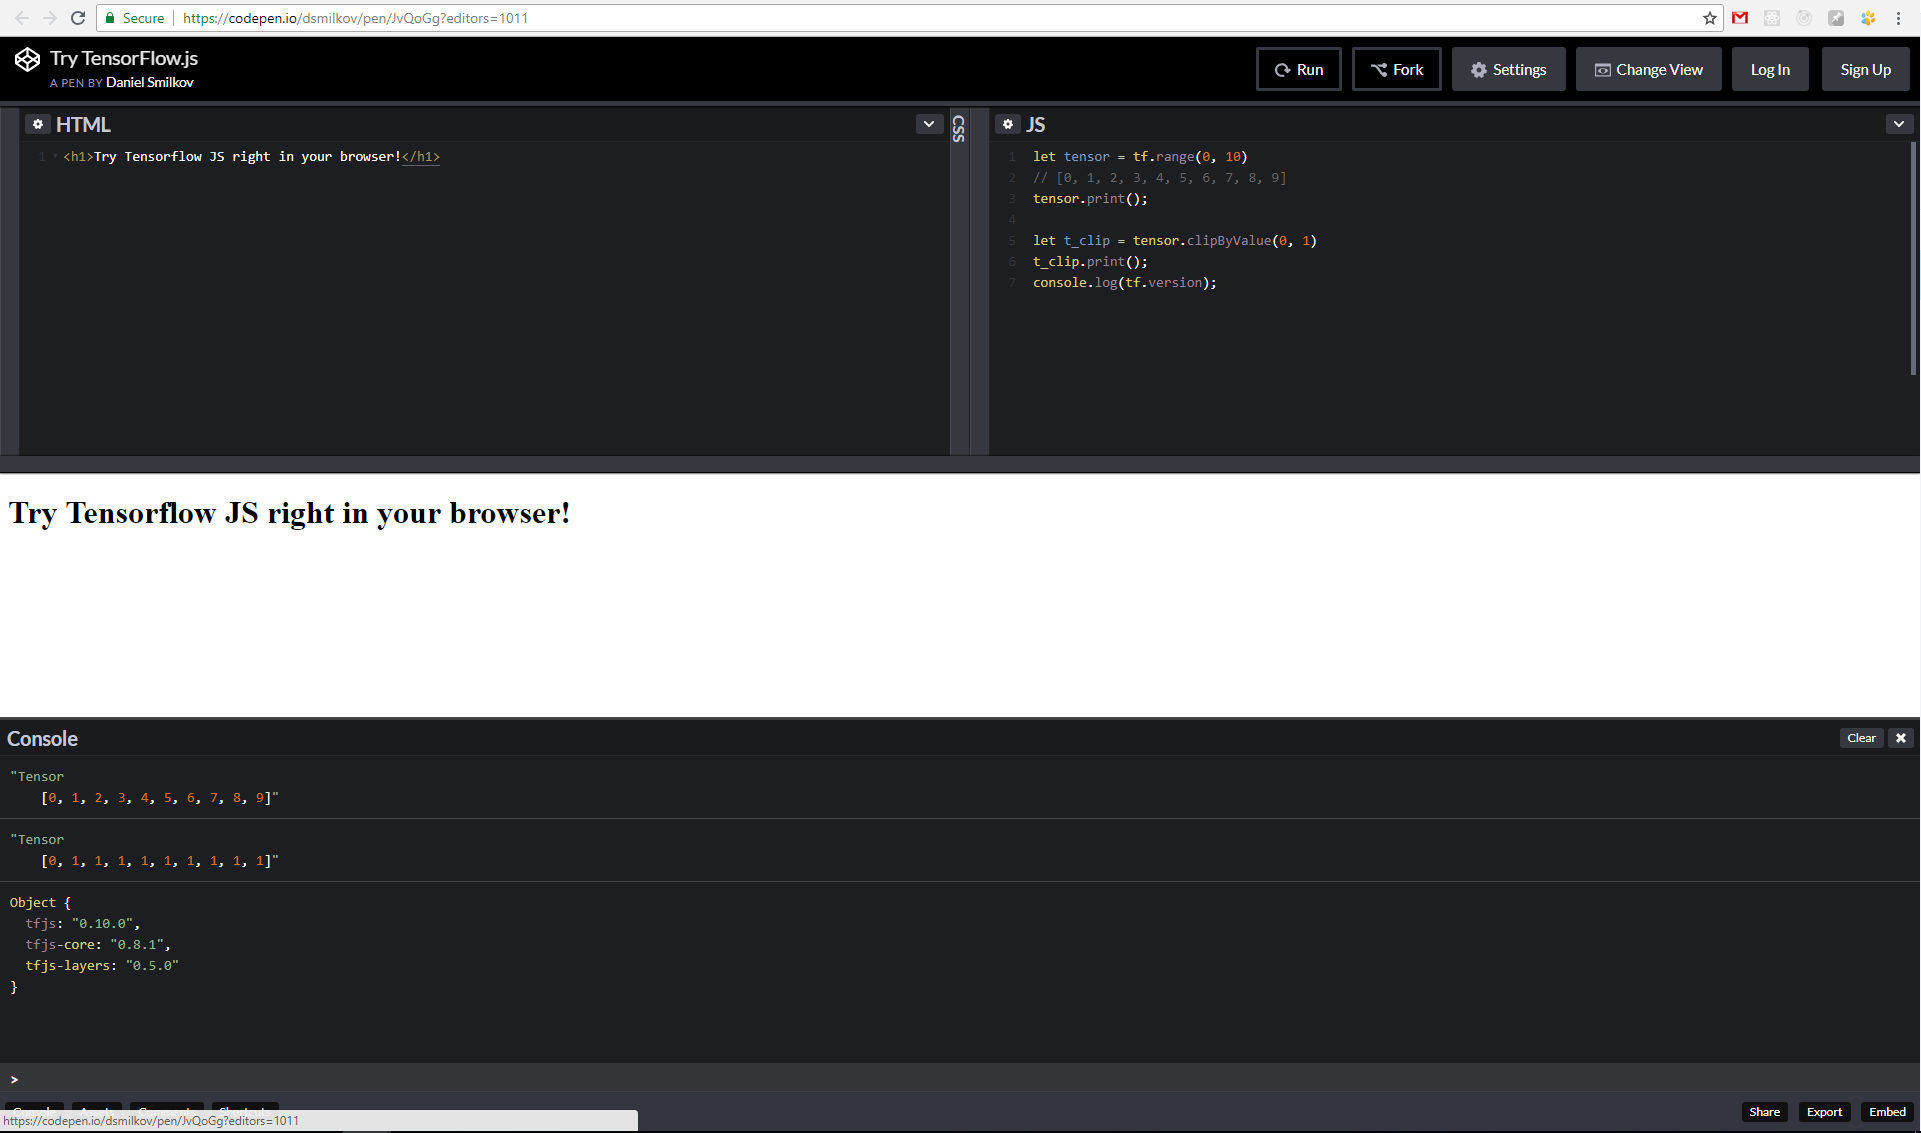Click the HTML editor panel title
Image resolution: width=1921 pixels, height=1133 pixels.
(83, 125)
